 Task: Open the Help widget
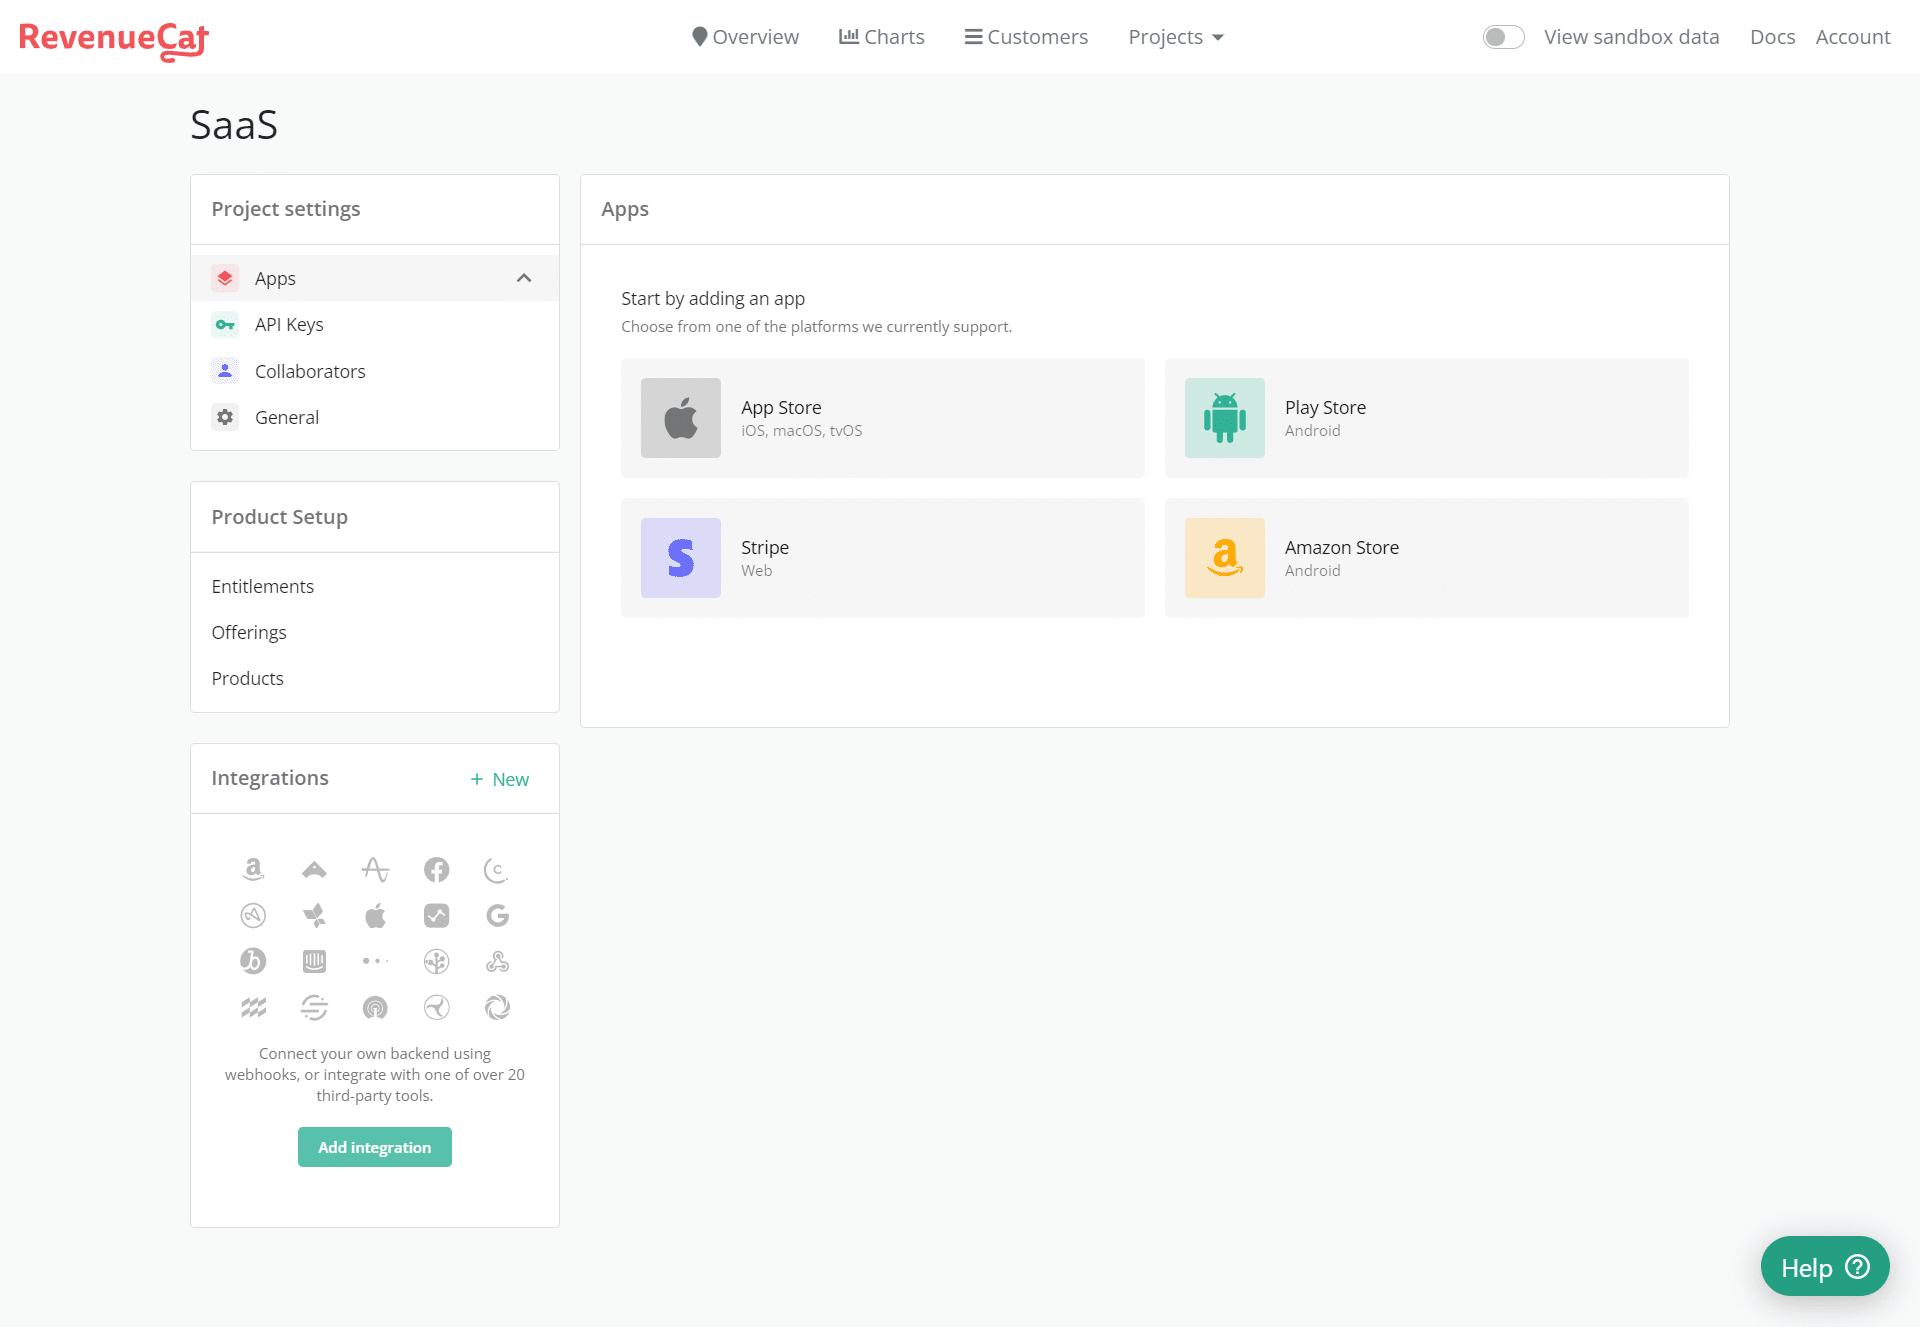pos(1825,1267)
